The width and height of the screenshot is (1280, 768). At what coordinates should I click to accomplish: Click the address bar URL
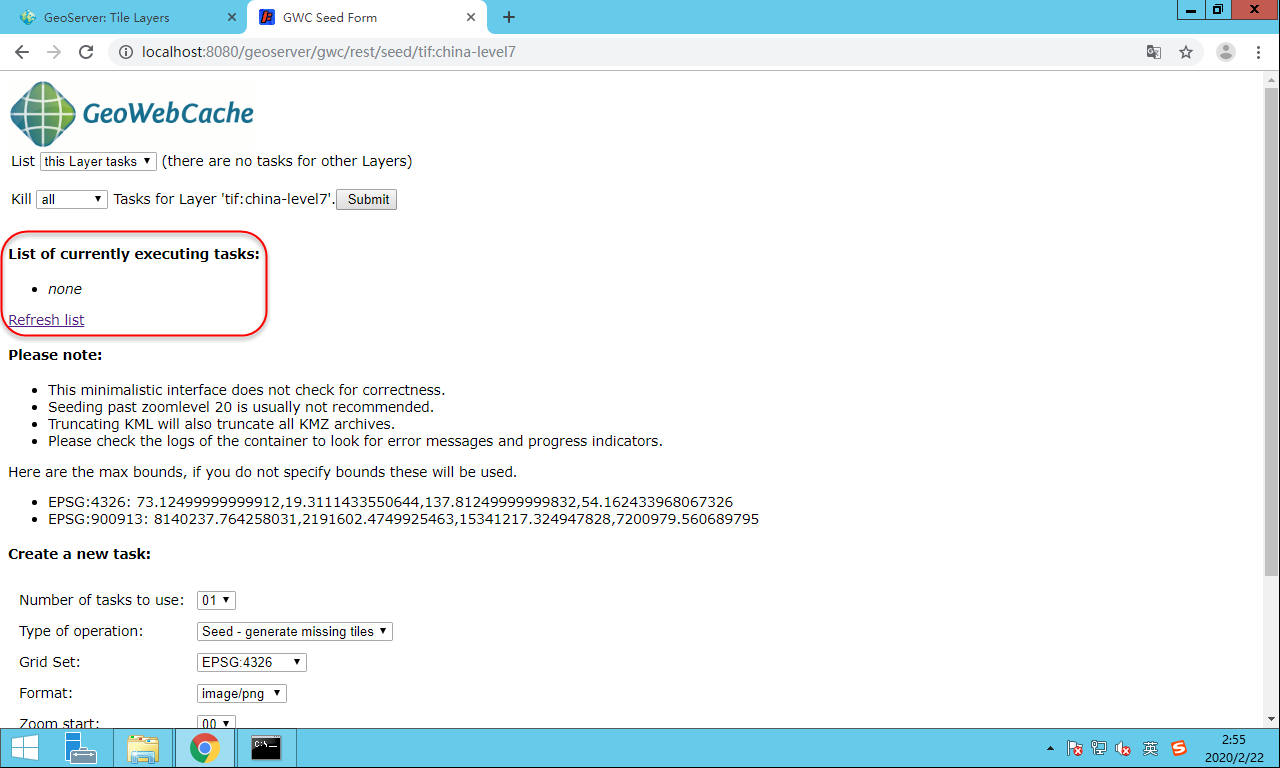[329, 52]
